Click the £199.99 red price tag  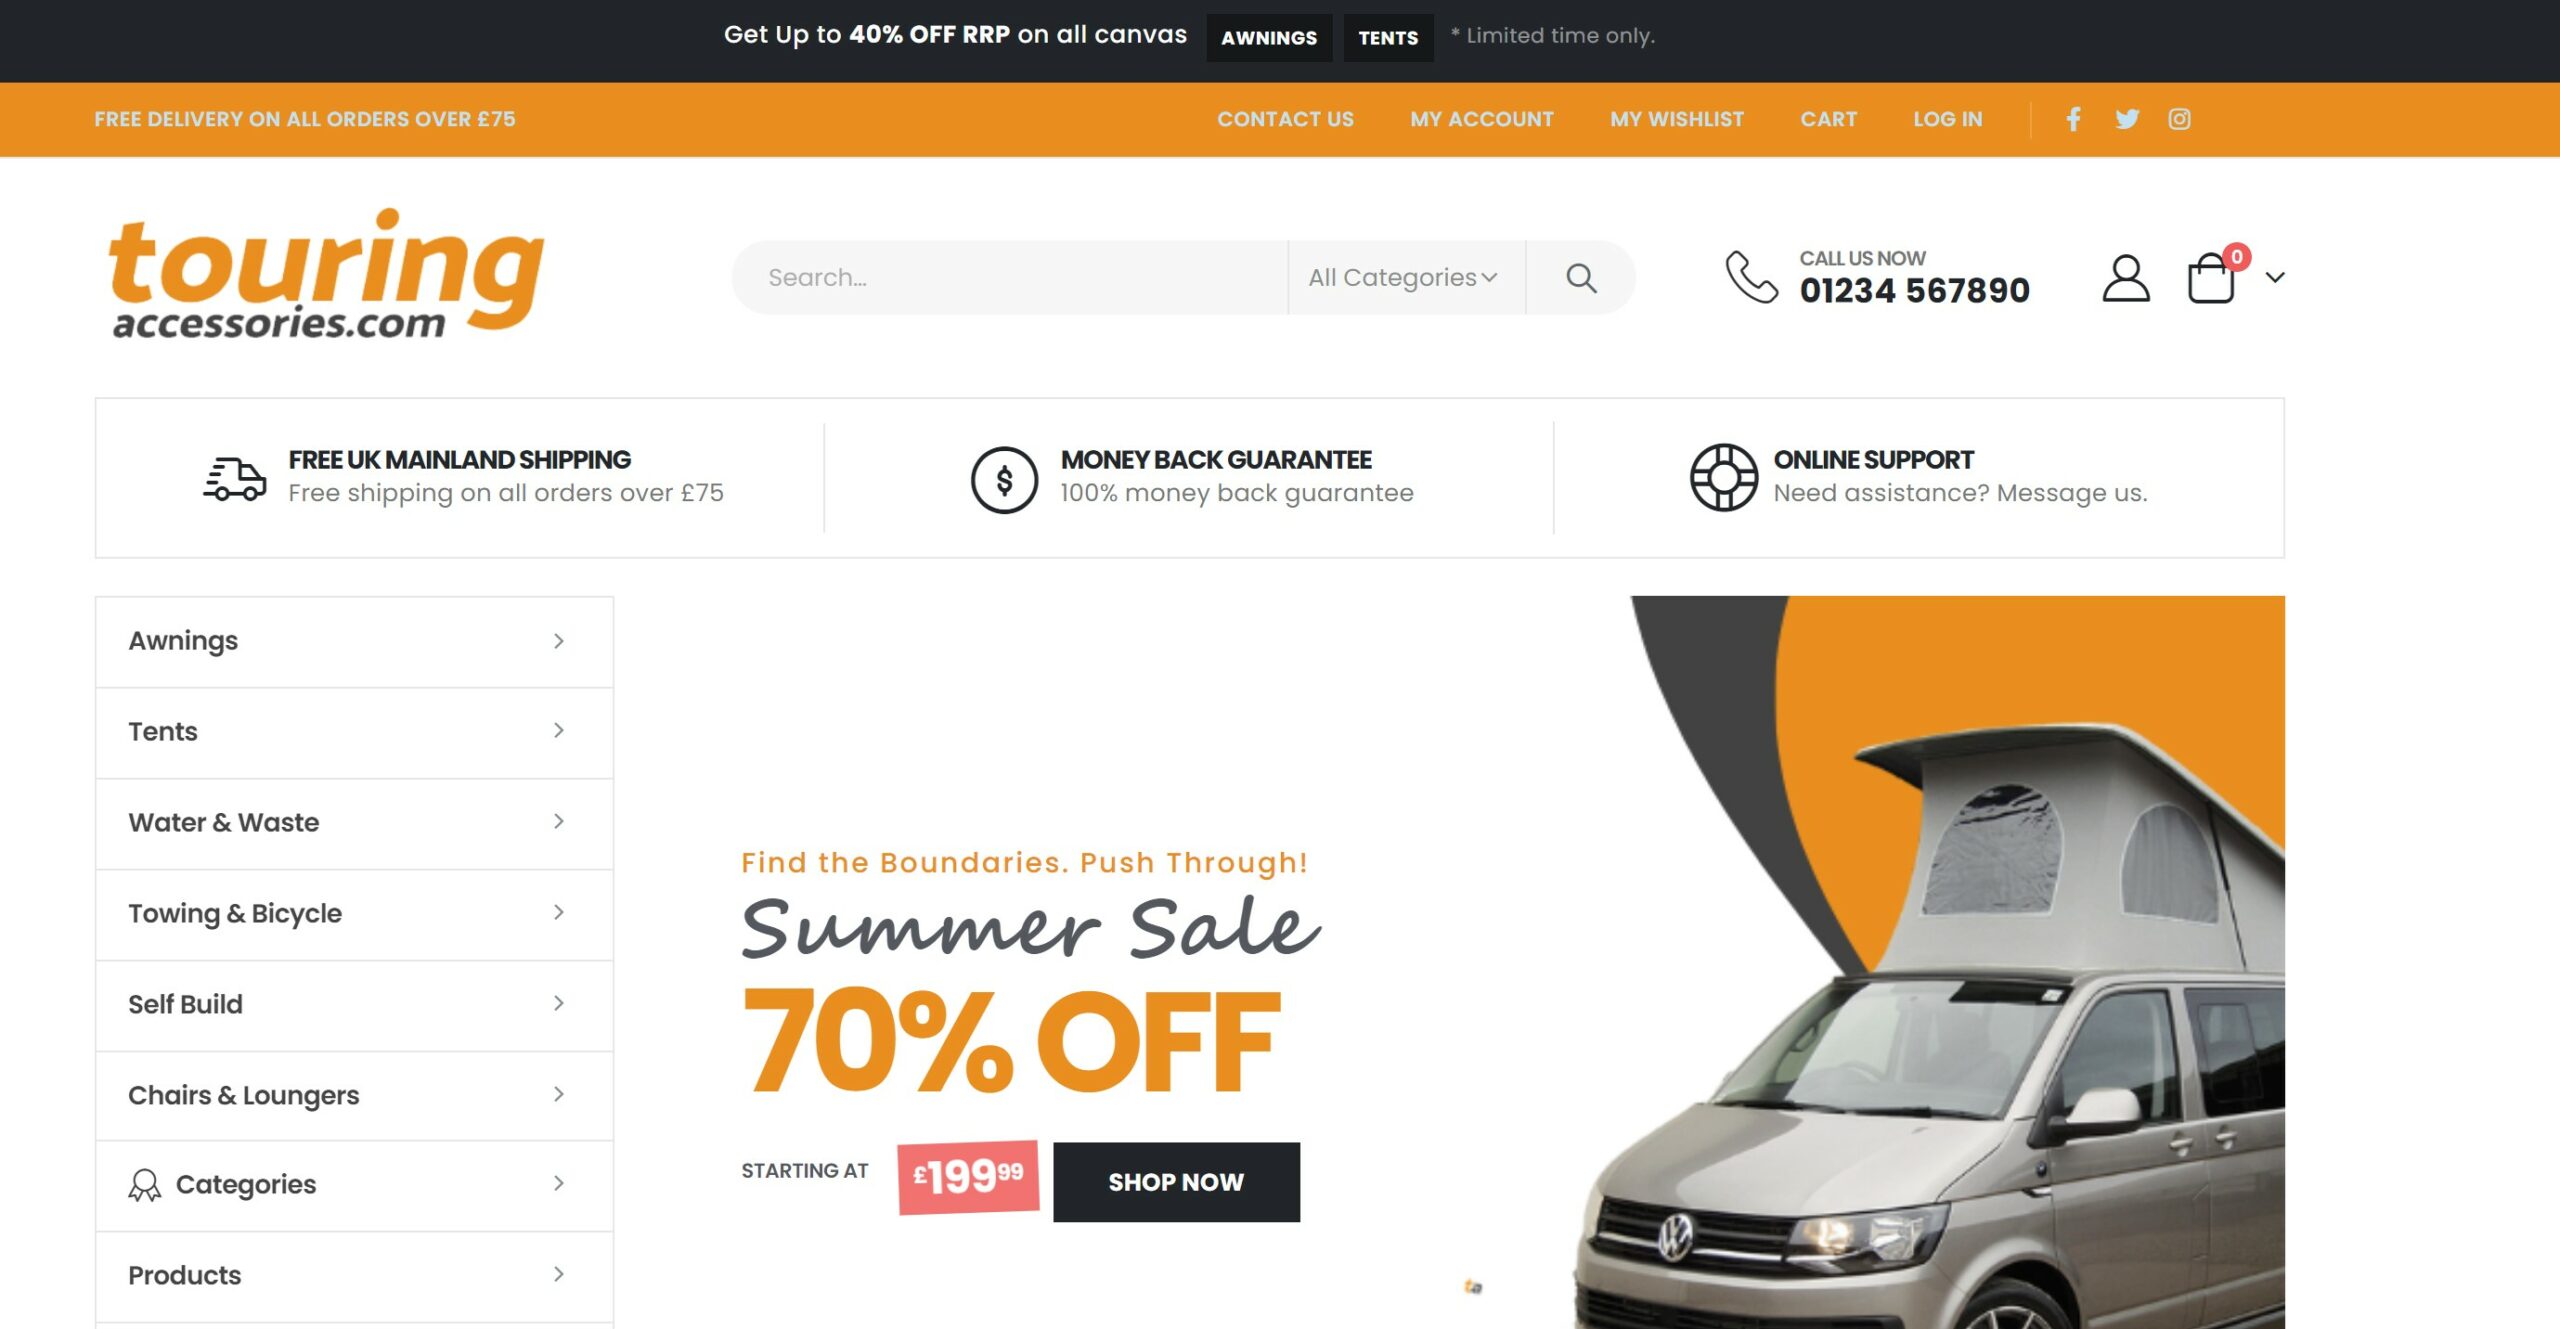pyautogui.click(x=968, y=1177)
